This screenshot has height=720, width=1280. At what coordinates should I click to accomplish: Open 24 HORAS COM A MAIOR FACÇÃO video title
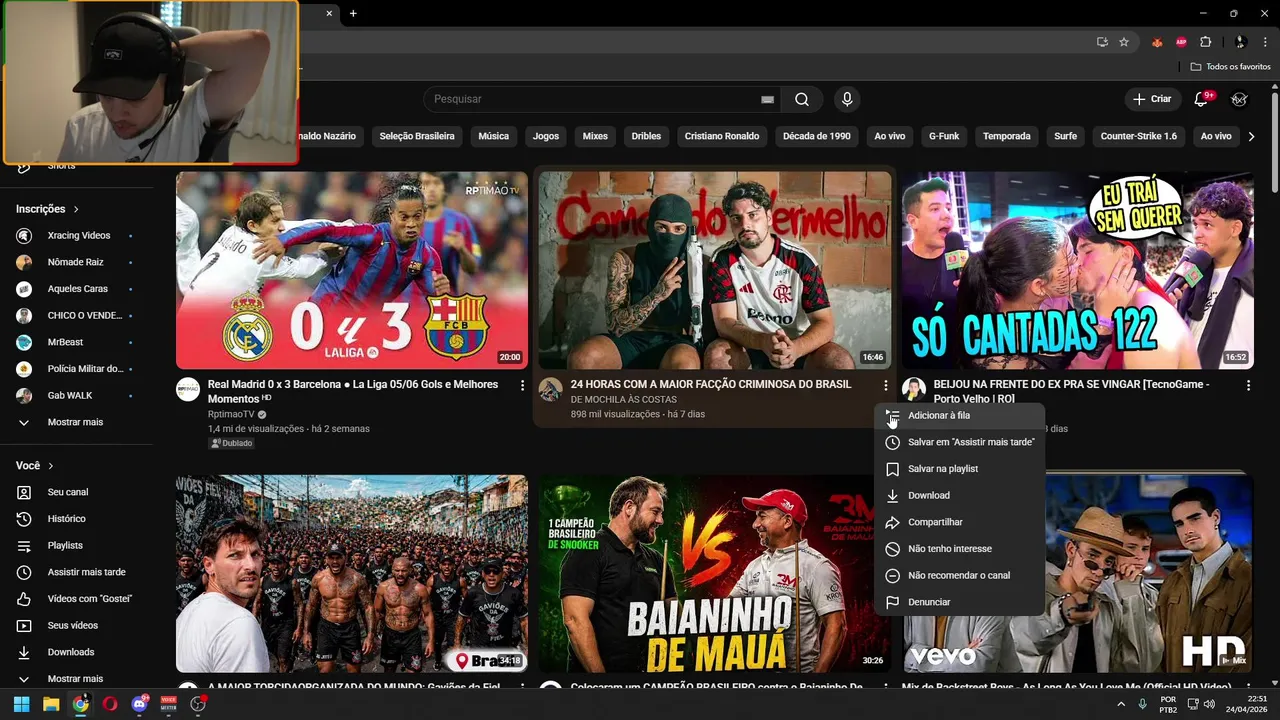coord(711,384)
